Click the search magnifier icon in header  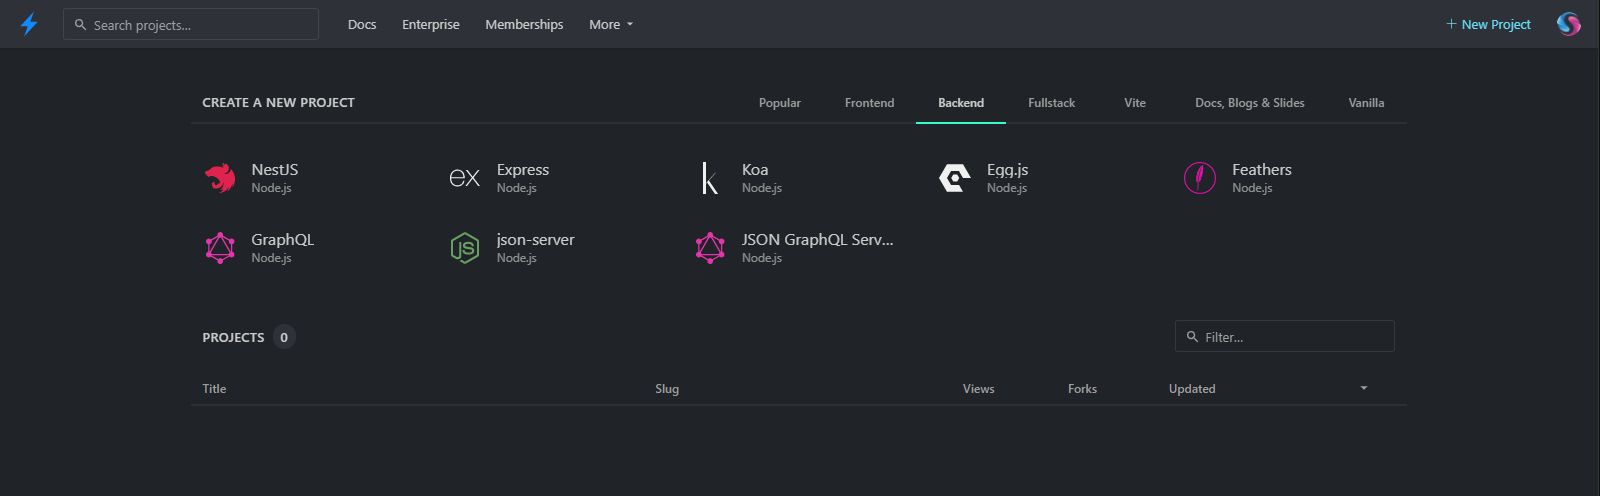point(81,25)
